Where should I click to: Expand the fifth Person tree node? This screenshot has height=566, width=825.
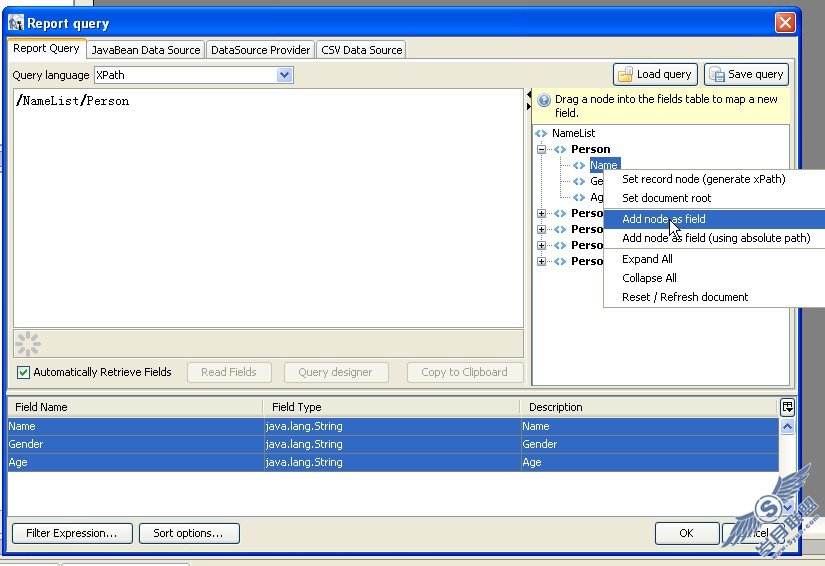point(541,261)
